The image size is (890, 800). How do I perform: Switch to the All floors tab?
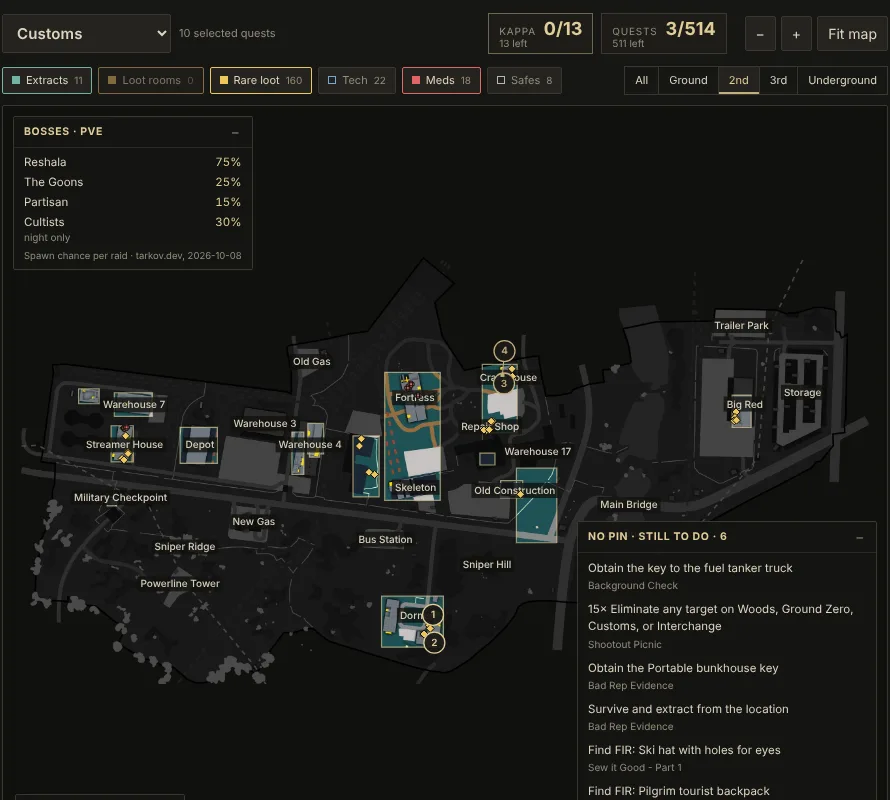641,80
